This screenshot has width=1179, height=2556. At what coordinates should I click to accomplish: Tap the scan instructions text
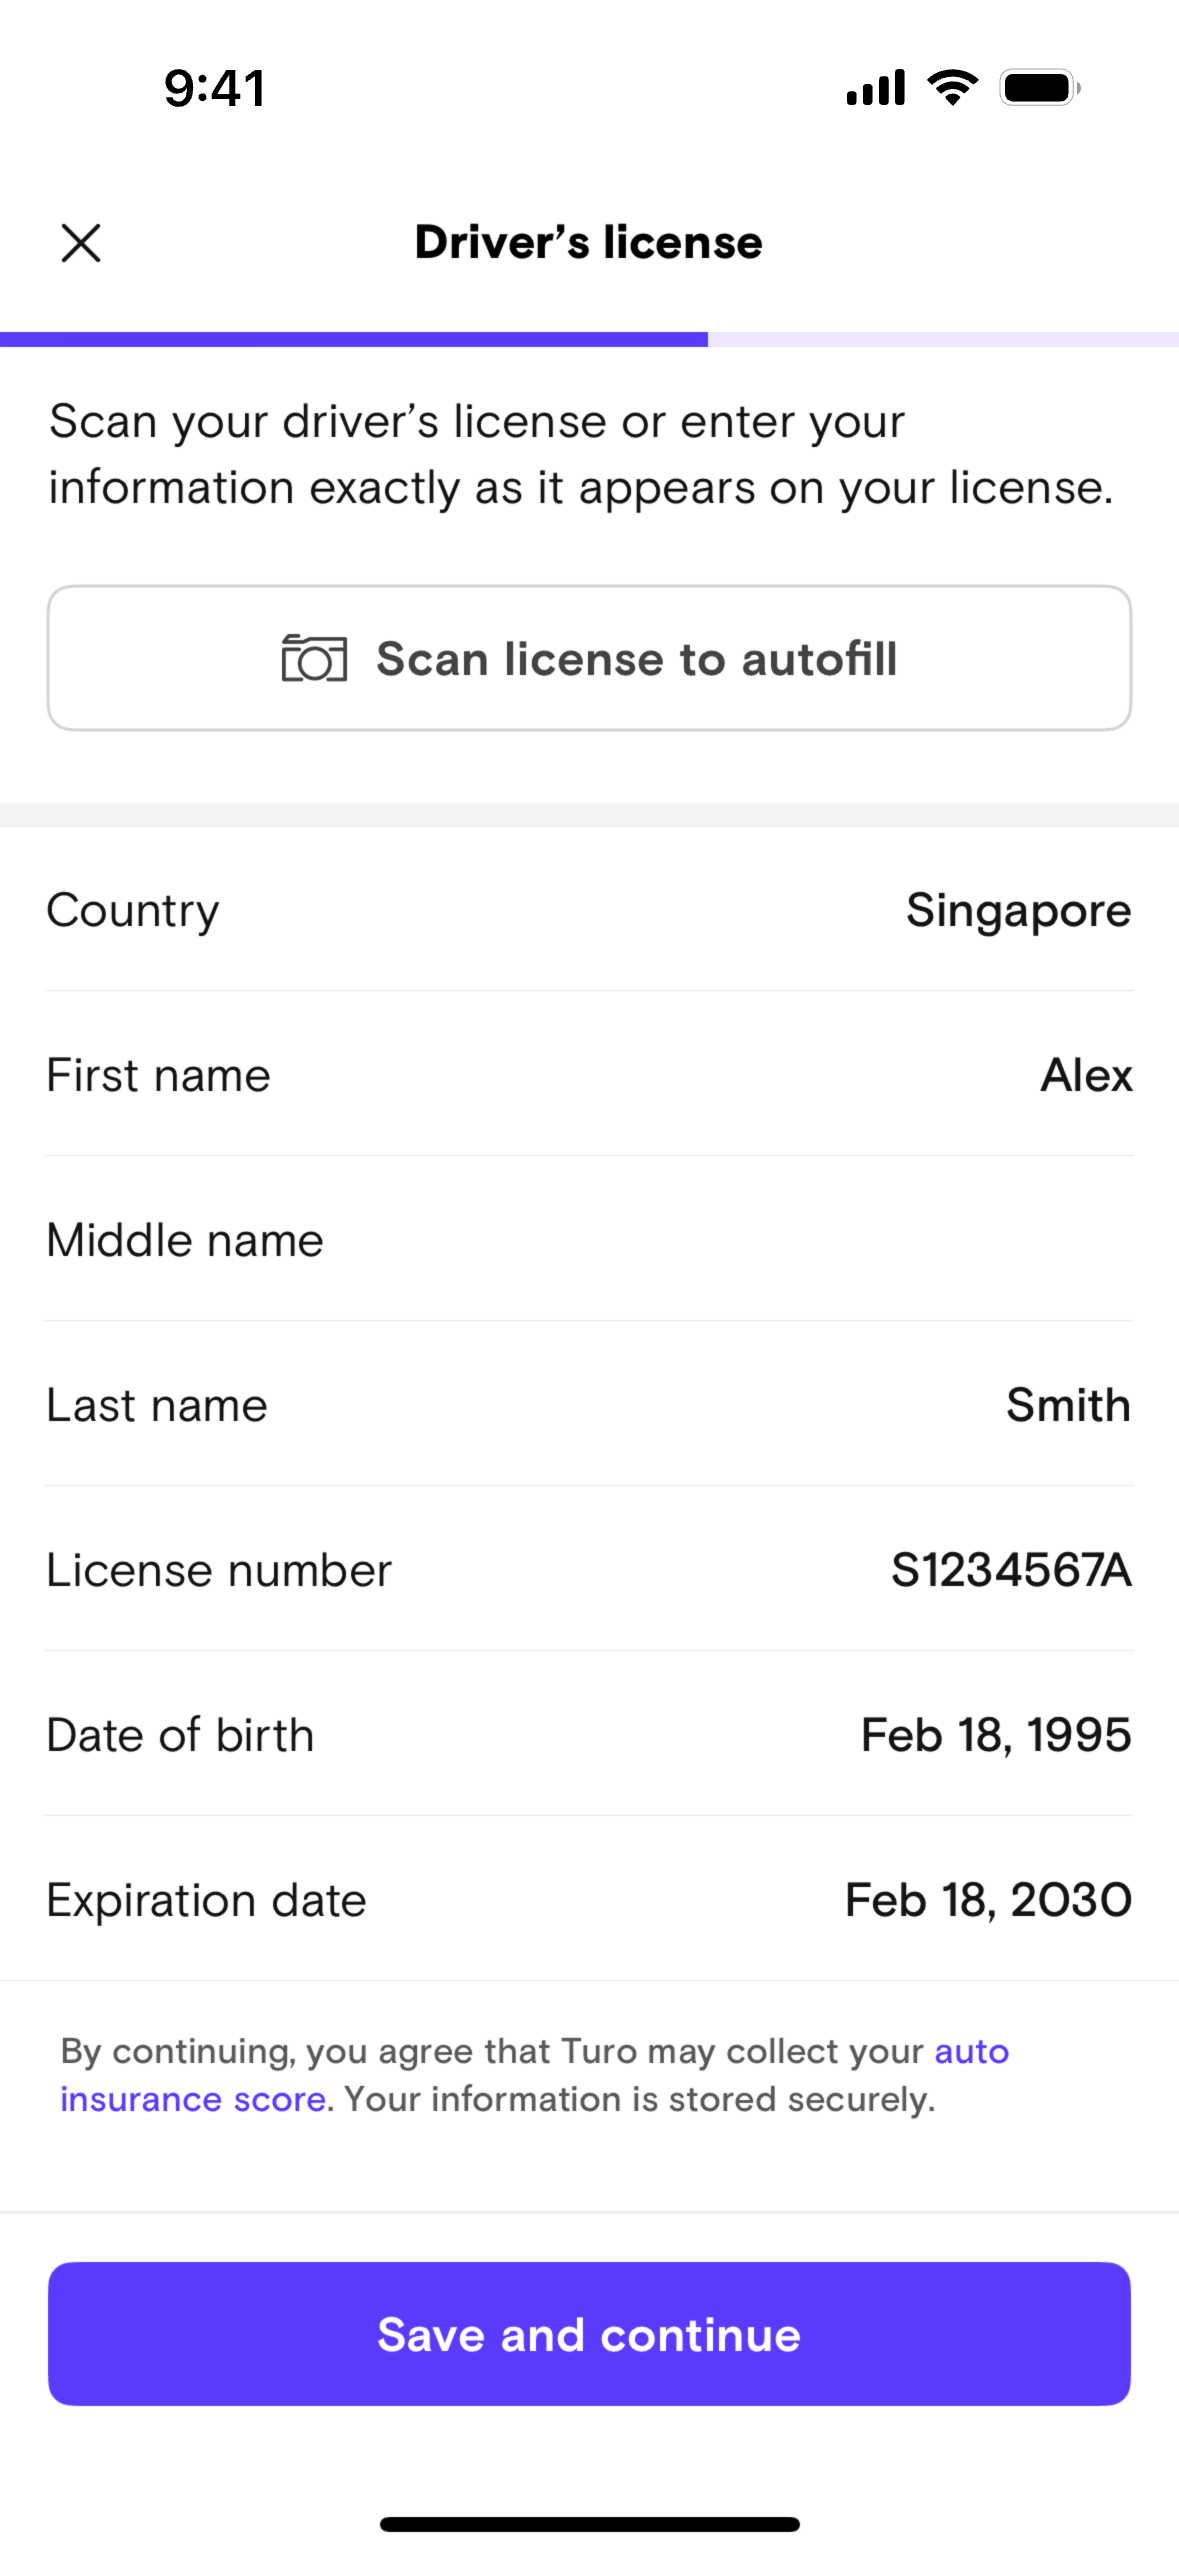tap(580, 454)
